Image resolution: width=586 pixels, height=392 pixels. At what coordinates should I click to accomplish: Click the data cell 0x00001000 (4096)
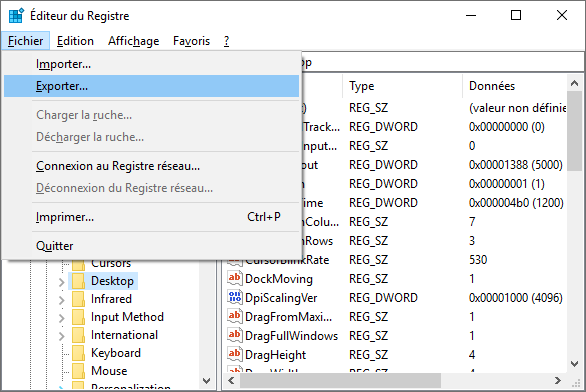point(516,298)
